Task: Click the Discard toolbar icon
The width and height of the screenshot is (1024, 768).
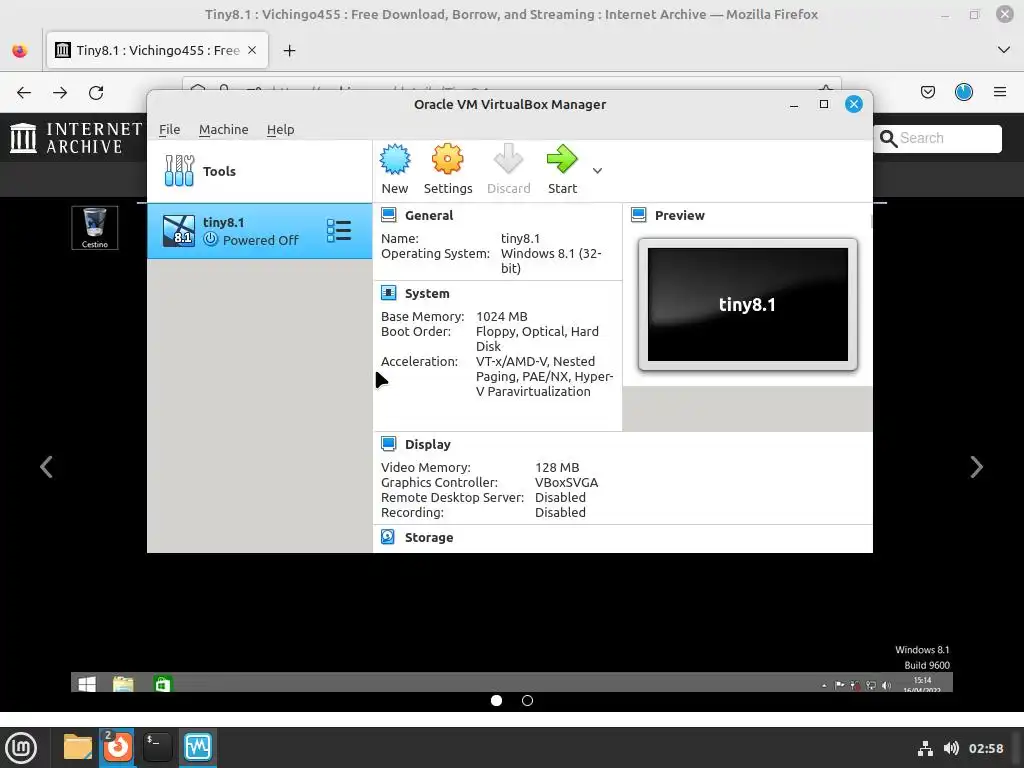Action: click(x=508, y=159)
